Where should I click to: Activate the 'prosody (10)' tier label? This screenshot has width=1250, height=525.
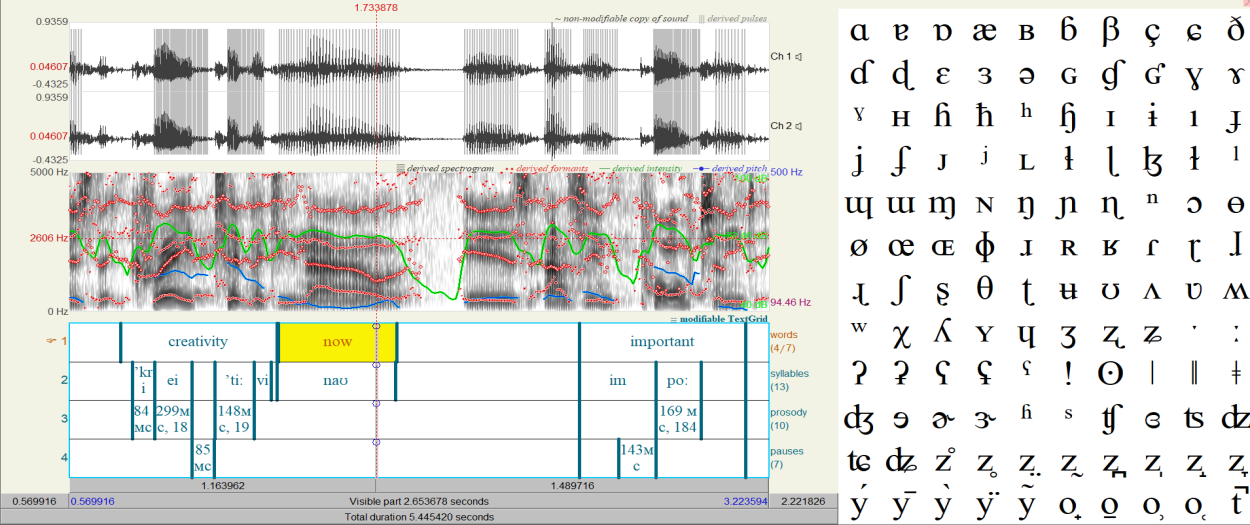click(x=787, y=419)
